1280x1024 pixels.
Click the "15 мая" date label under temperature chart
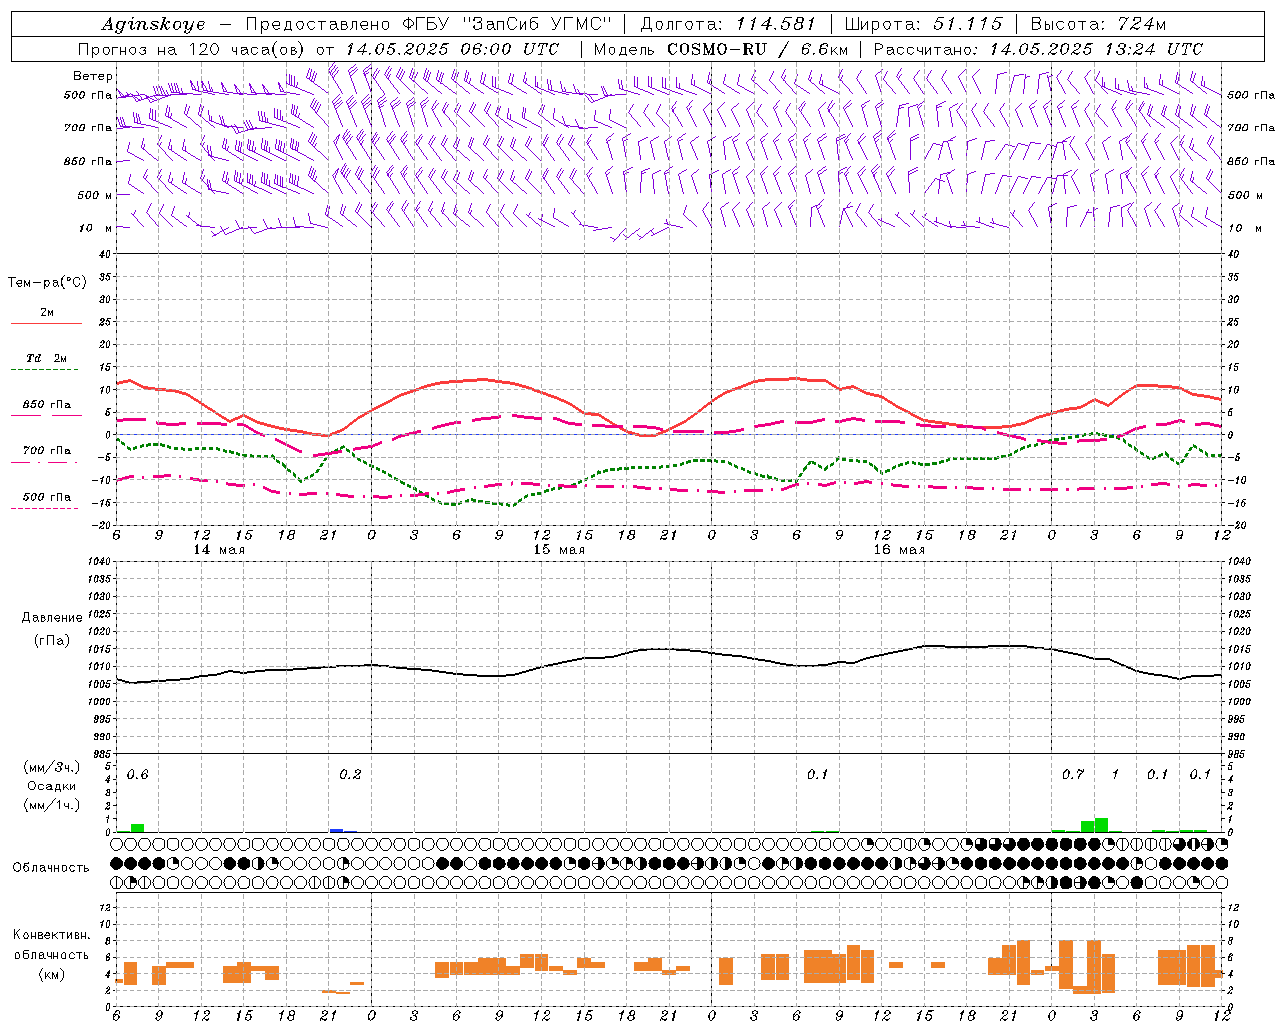pyautogui.click(x=559, y=550)
